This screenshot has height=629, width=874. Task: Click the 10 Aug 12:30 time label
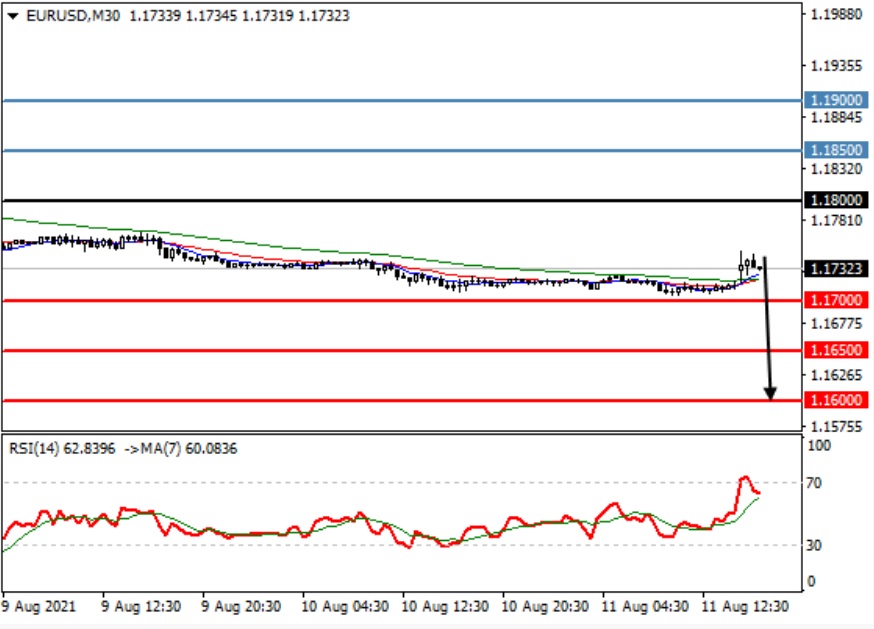point(445,606)
